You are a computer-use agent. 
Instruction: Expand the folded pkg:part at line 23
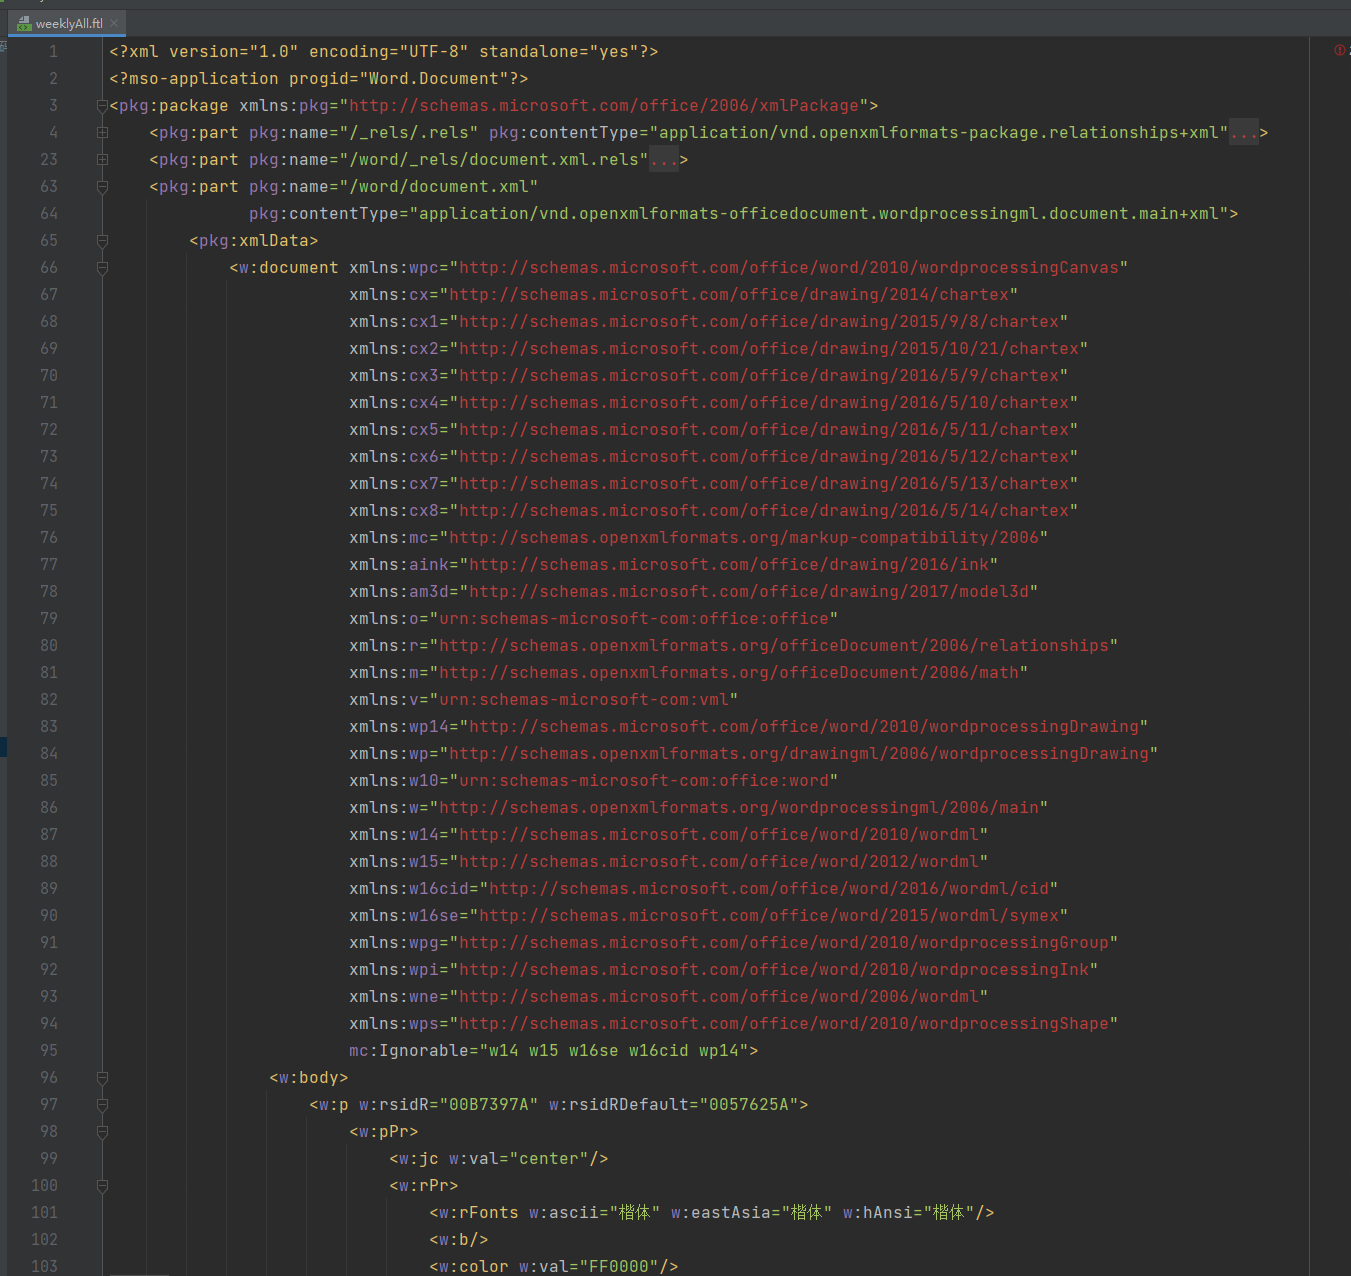point(102,160)
